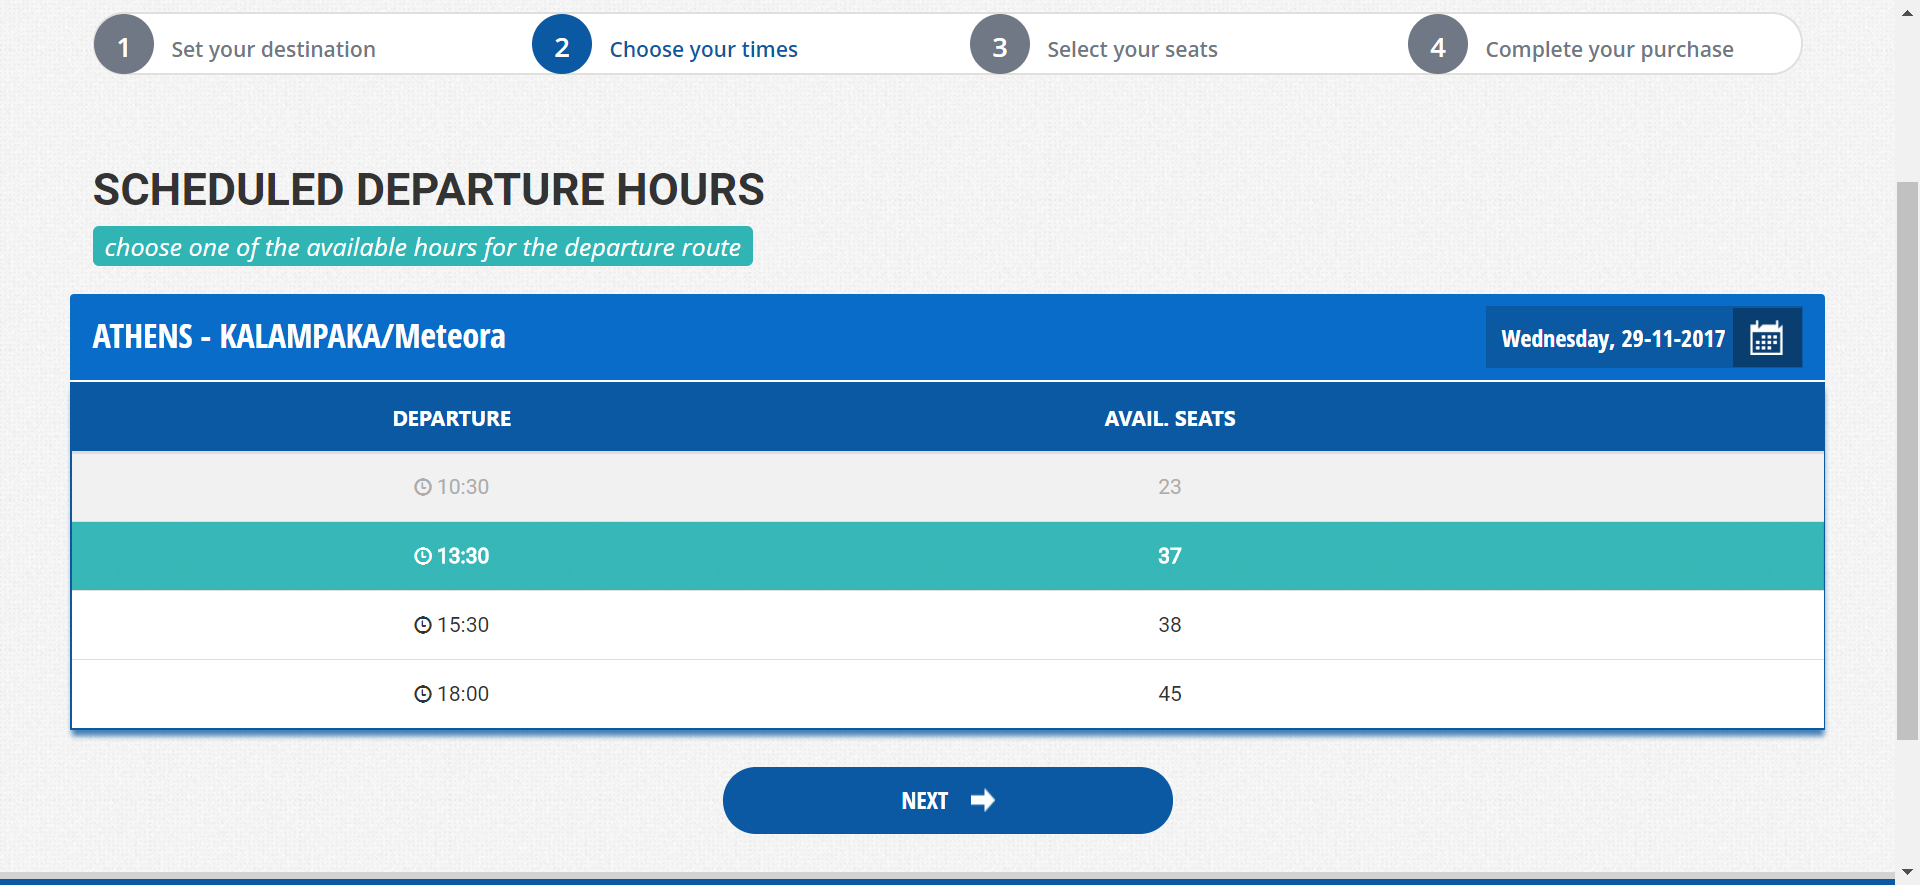Click the scrollbar down arrow

coord(1907,873)
